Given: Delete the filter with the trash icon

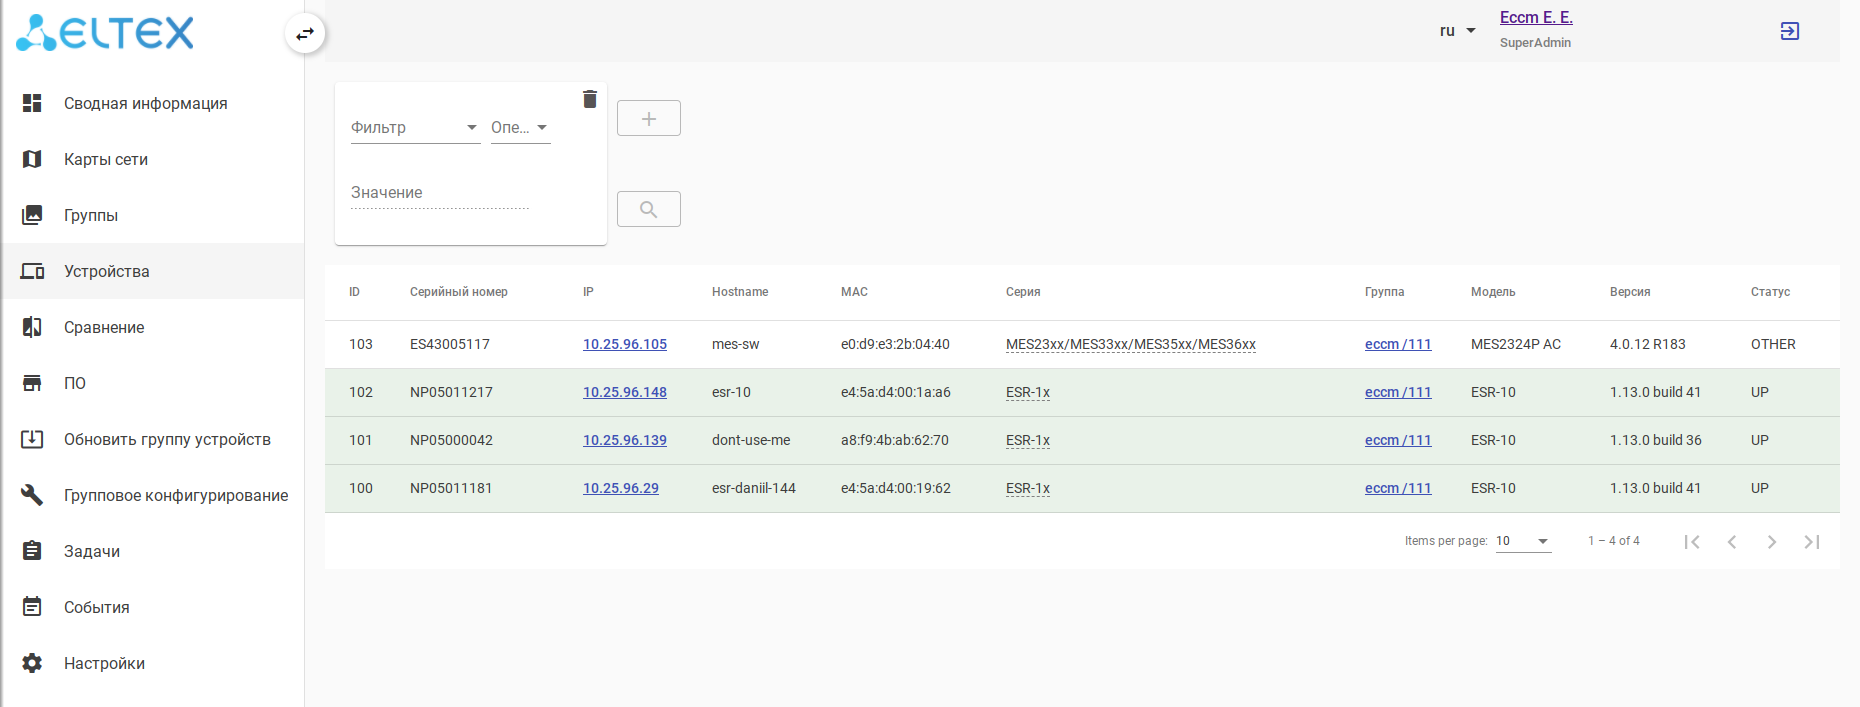Looking at the screenshot, I should coord(589,99).
